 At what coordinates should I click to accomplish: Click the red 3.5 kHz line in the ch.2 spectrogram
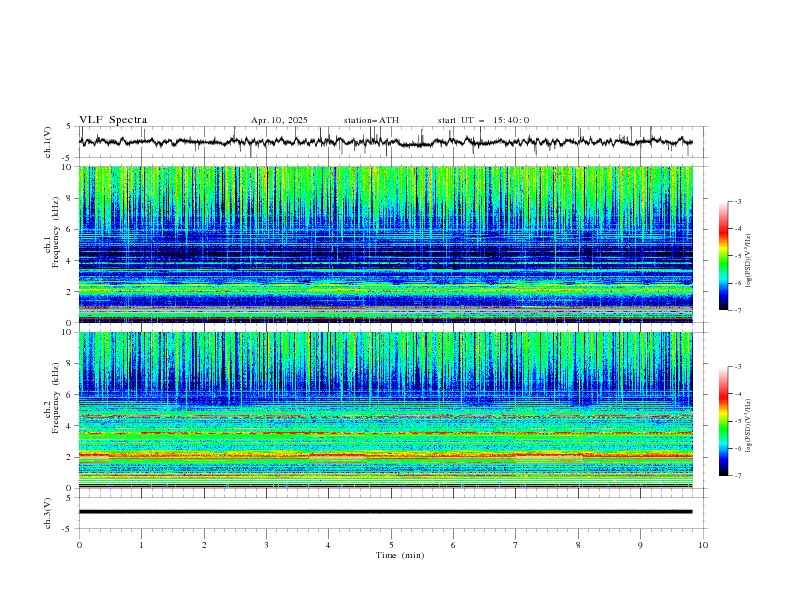coord(385,433)
